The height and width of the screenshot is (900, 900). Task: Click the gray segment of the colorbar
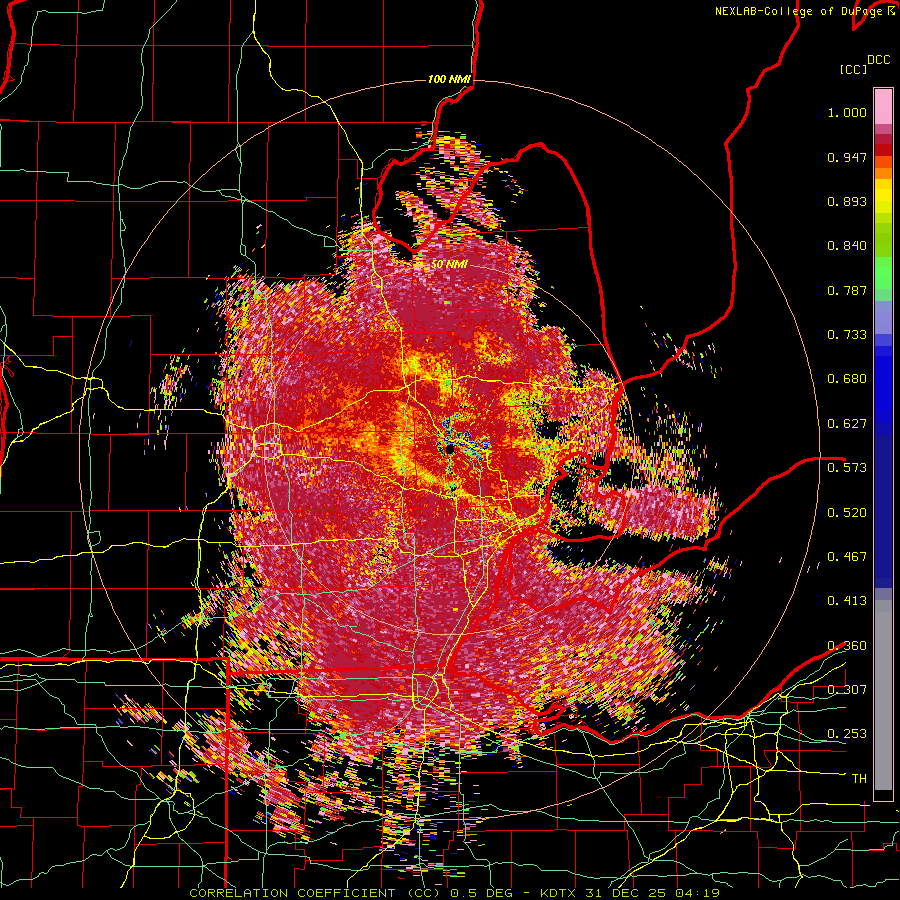[883, 695]
